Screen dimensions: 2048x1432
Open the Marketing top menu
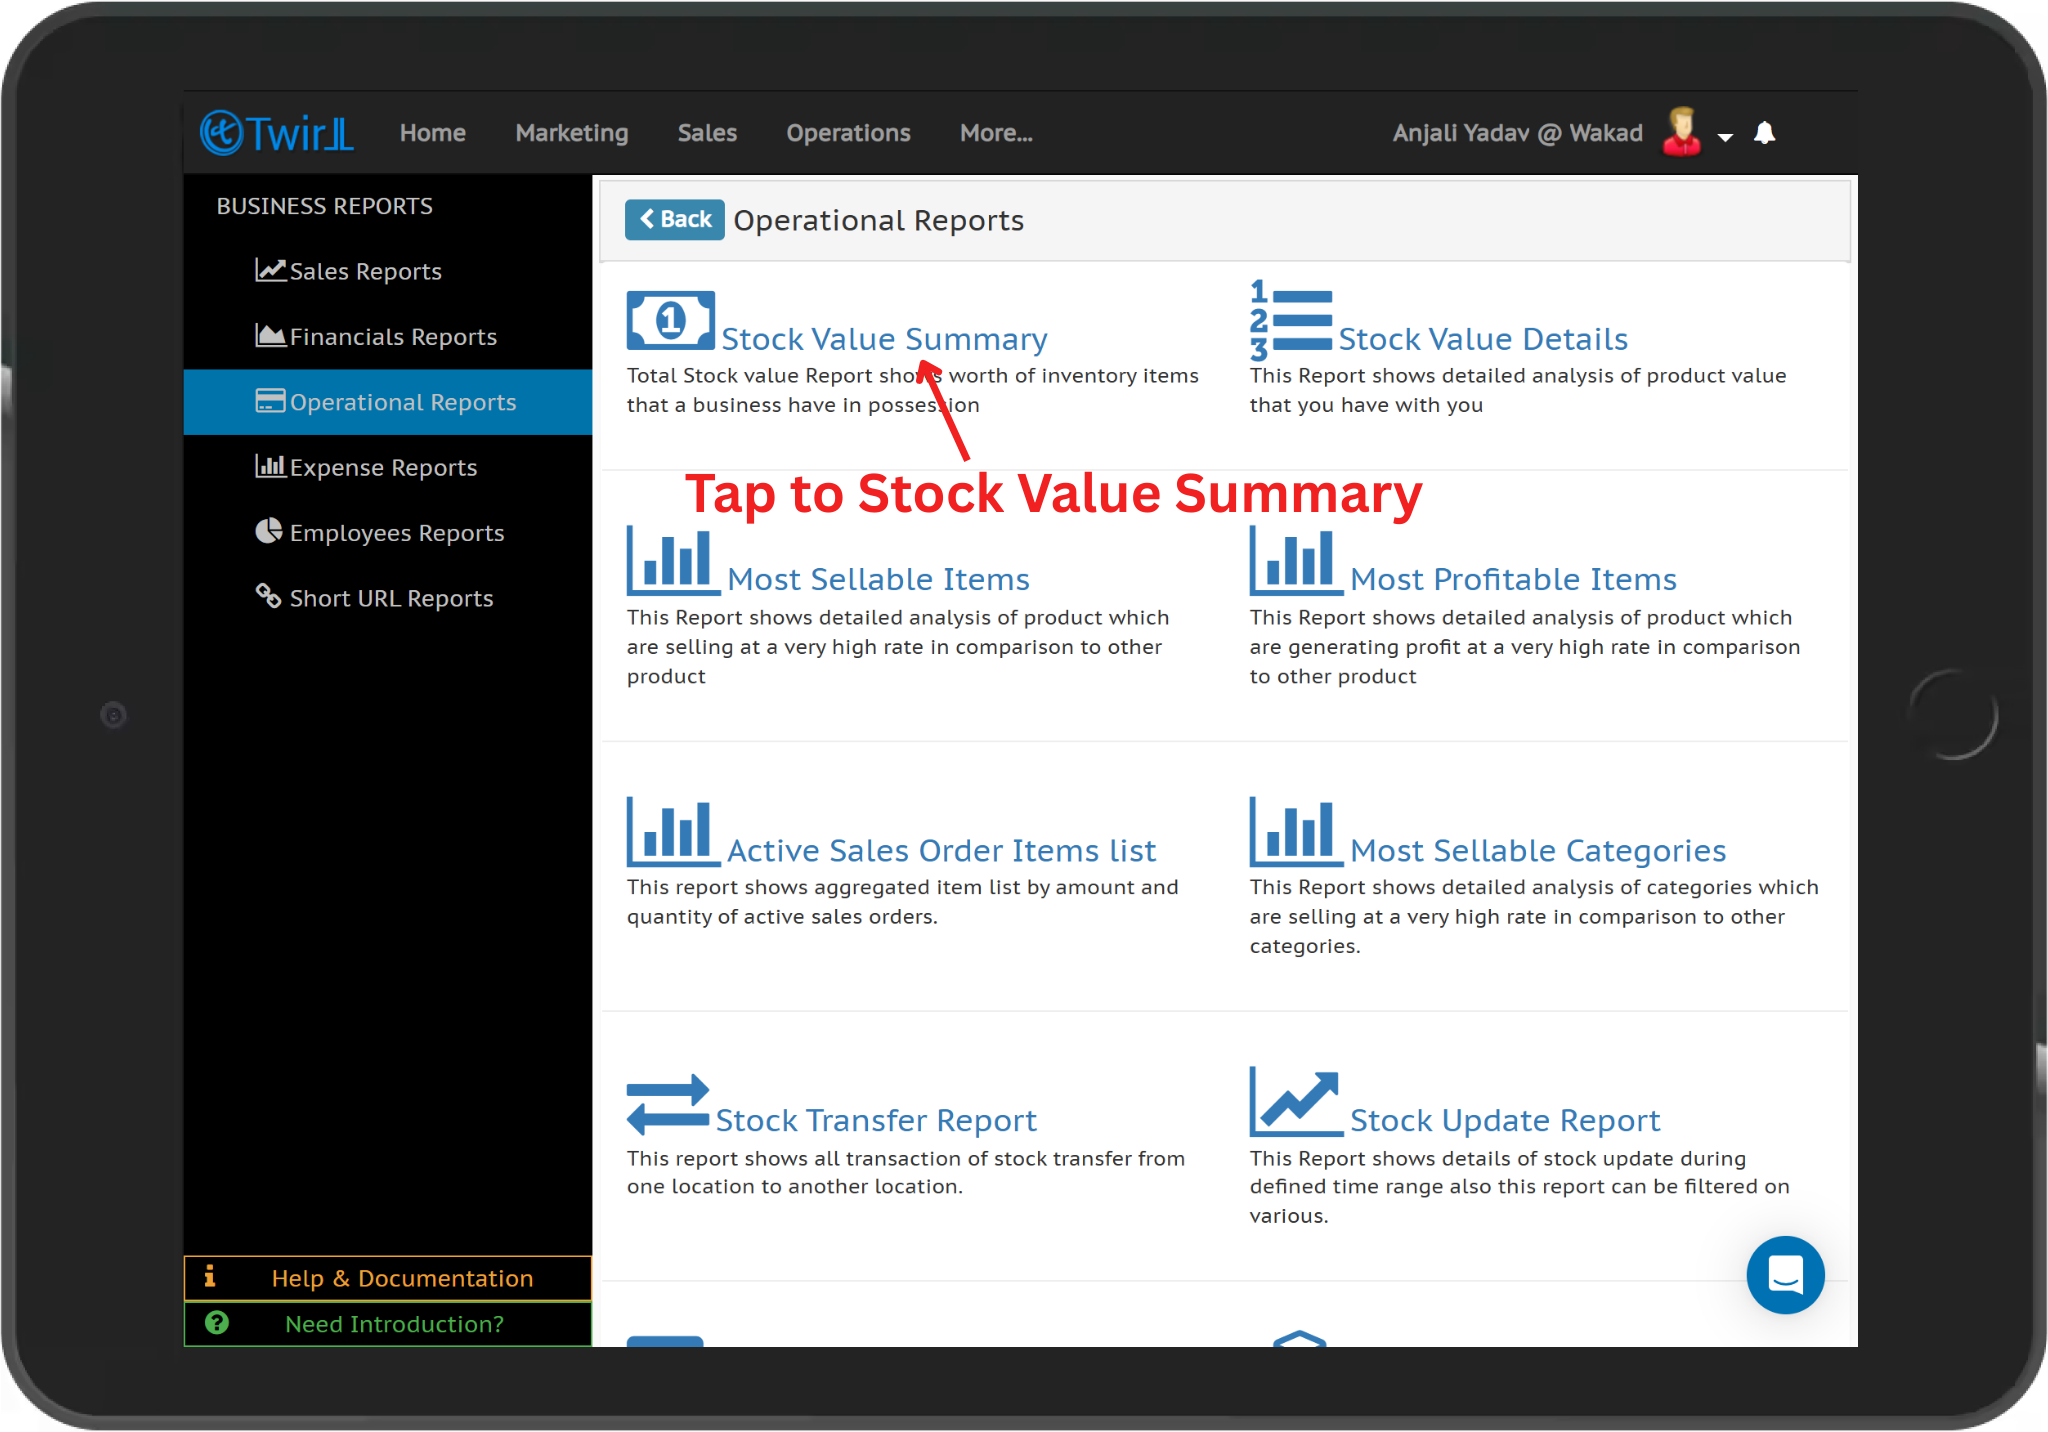[x=572, y=133]
